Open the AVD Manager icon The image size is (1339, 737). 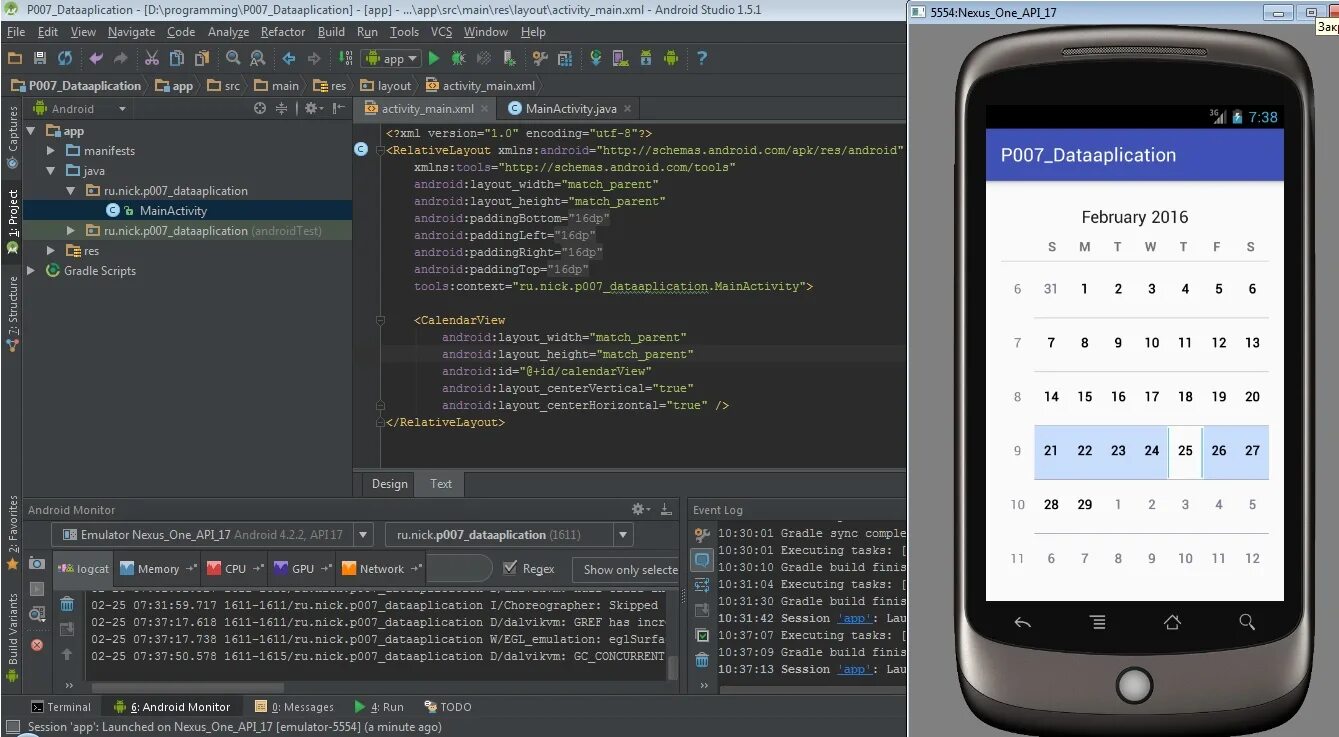pyautogui.click(x=620, y=59)
